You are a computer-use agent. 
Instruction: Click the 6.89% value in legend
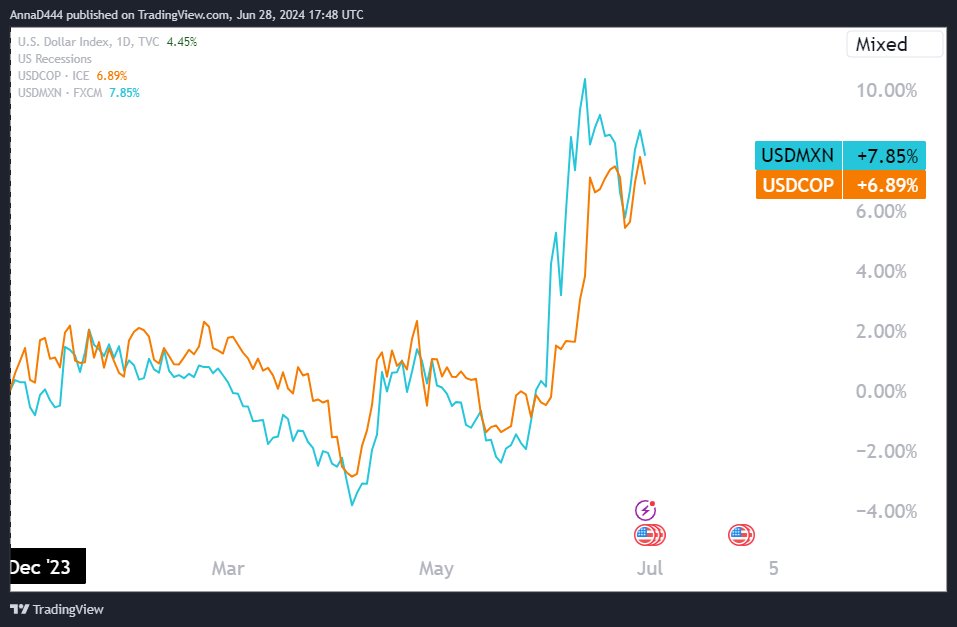tap(112, 76)
